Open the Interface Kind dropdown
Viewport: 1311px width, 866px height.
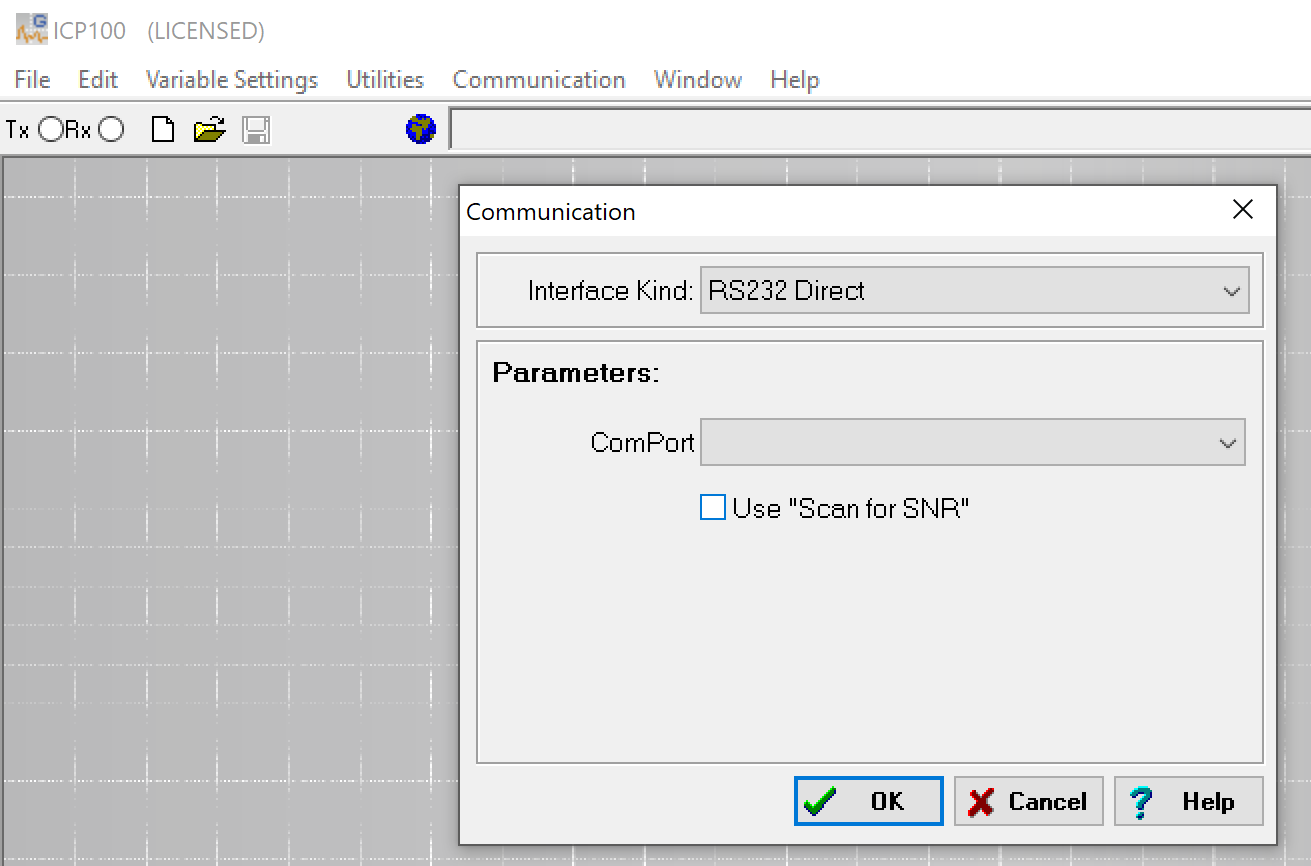(1230, 290)
